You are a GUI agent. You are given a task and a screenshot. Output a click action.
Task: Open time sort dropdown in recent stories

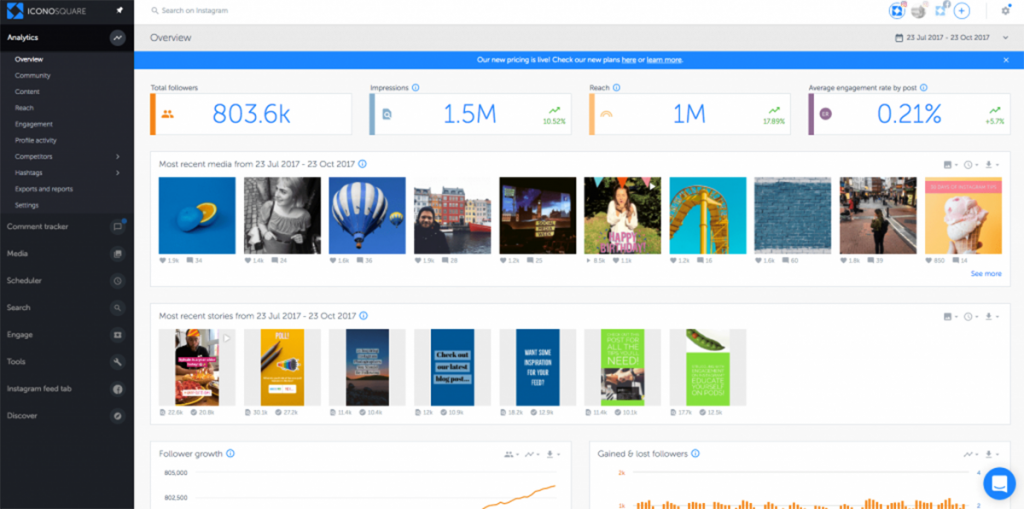[x=971, y=316]
